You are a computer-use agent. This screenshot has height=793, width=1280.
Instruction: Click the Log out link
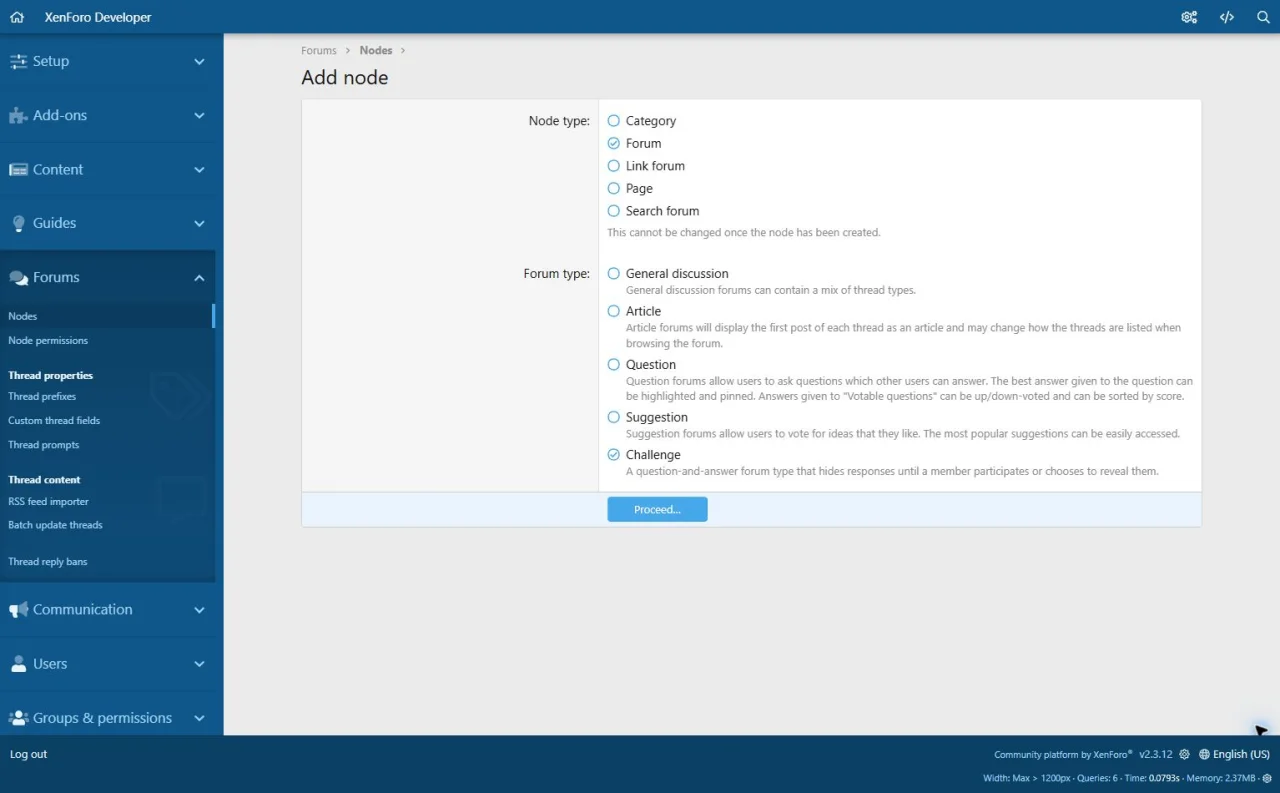pos(28,755)
